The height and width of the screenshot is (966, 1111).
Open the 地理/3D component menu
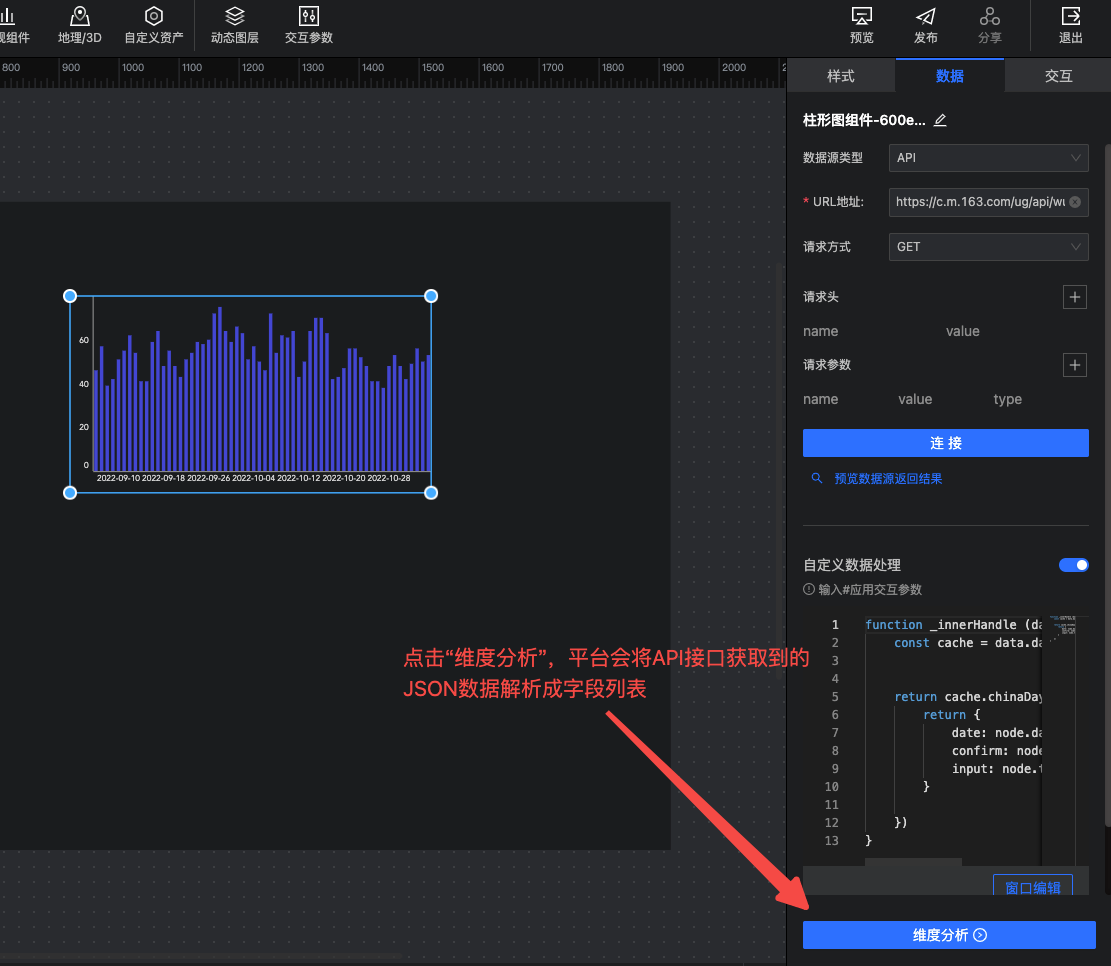pos(79,25)
